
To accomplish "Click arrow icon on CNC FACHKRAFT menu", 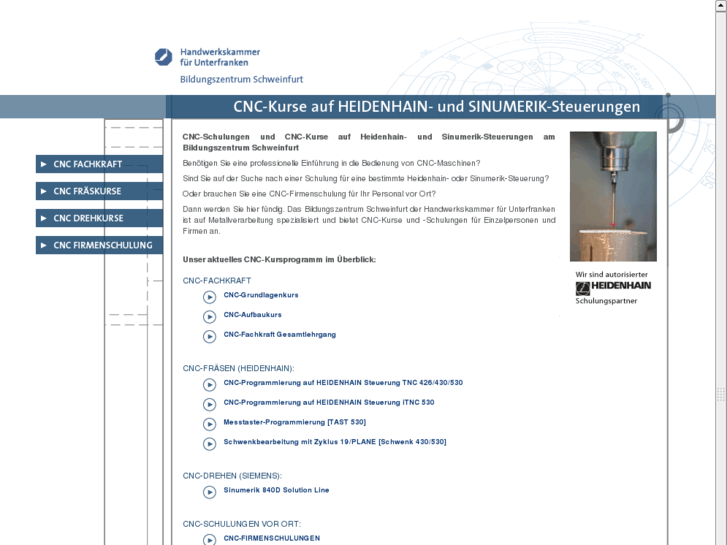I will [x=44, y=164].
